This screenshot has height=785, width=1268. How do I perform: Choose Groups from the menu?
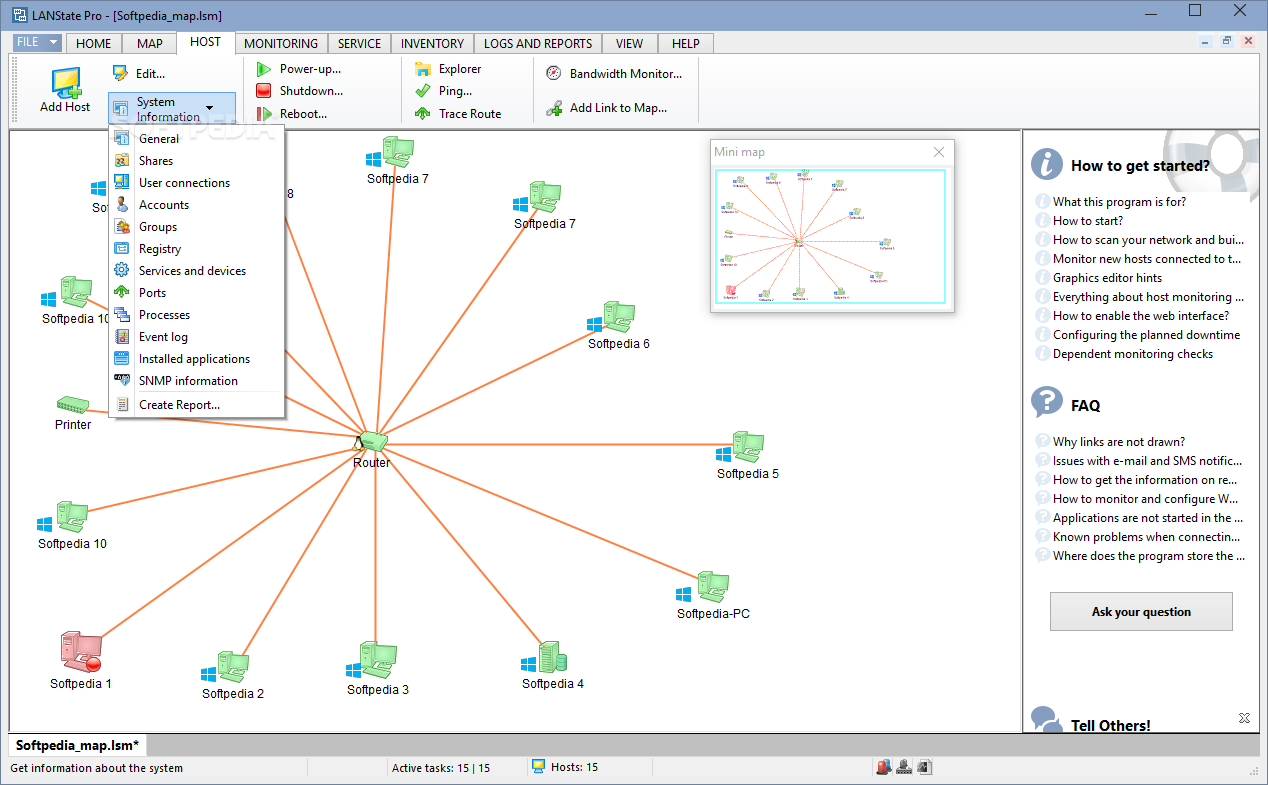[197, 227]
